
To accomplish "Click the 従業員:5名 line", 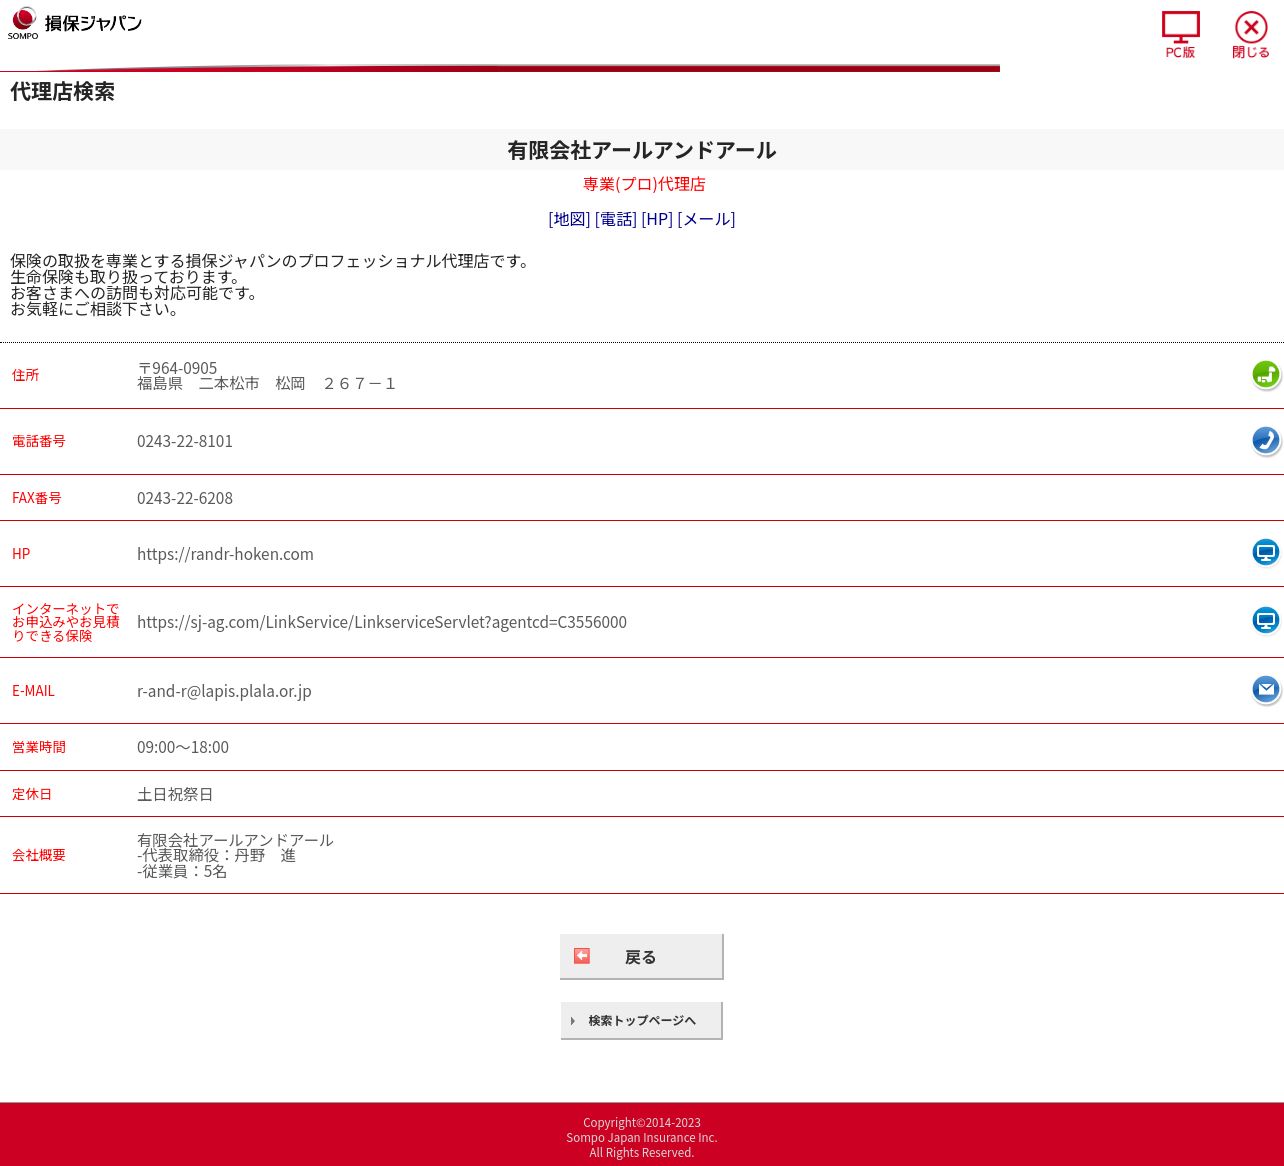I will tap(182, 872).
